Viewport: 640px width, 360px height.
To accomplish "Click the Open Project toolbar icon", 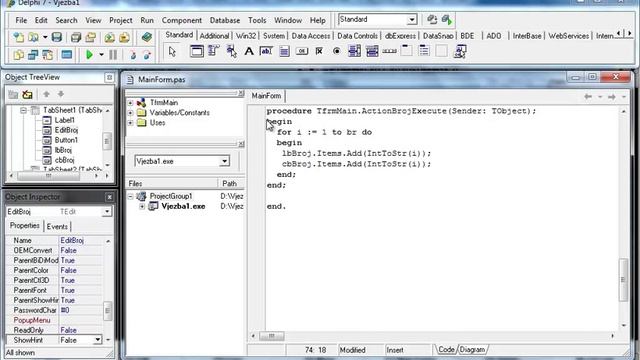I will coord(91,38).
